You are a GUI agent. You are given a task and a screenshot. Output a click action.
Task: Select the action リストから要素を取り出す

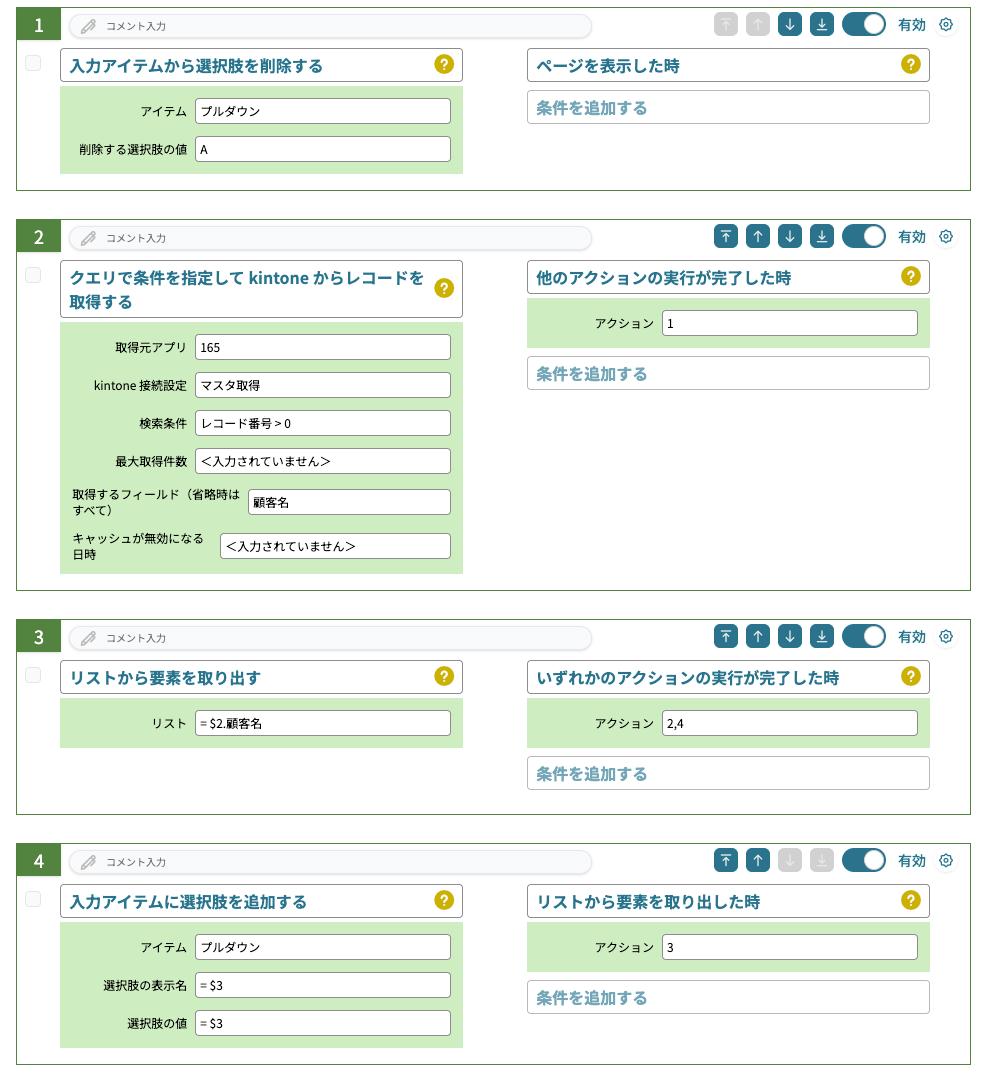pos(261,677)
